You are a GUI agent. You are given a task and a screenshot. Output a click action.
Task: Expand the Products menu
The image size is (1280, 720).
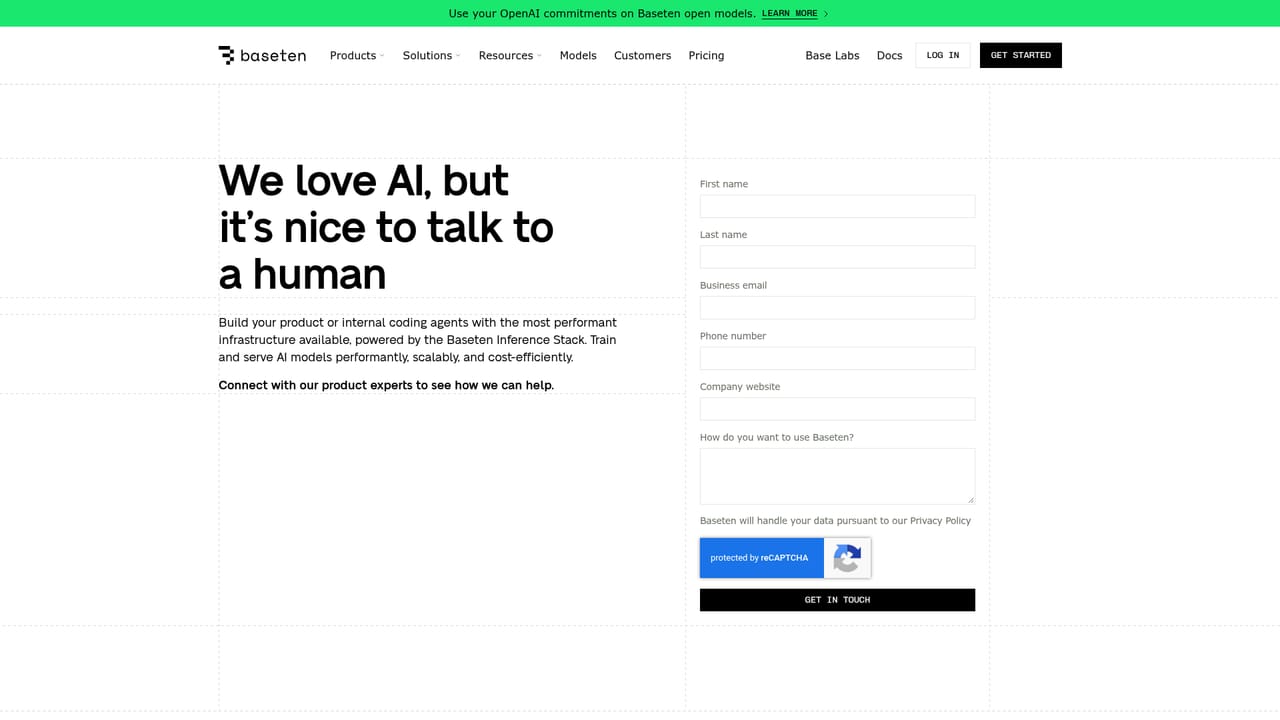[x=357, y=55]
